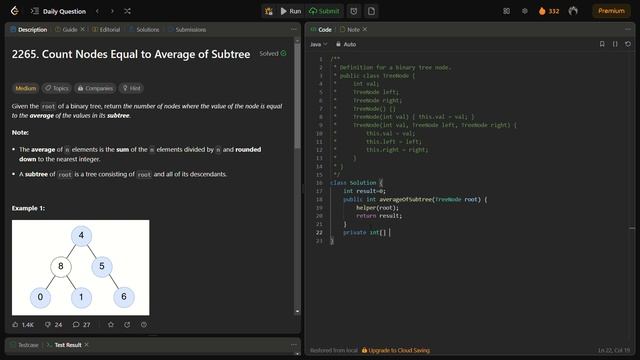Switch to the Testcase tab
Image resolution: width=640 pixels, height=360 pixels.
click(24, 345)
